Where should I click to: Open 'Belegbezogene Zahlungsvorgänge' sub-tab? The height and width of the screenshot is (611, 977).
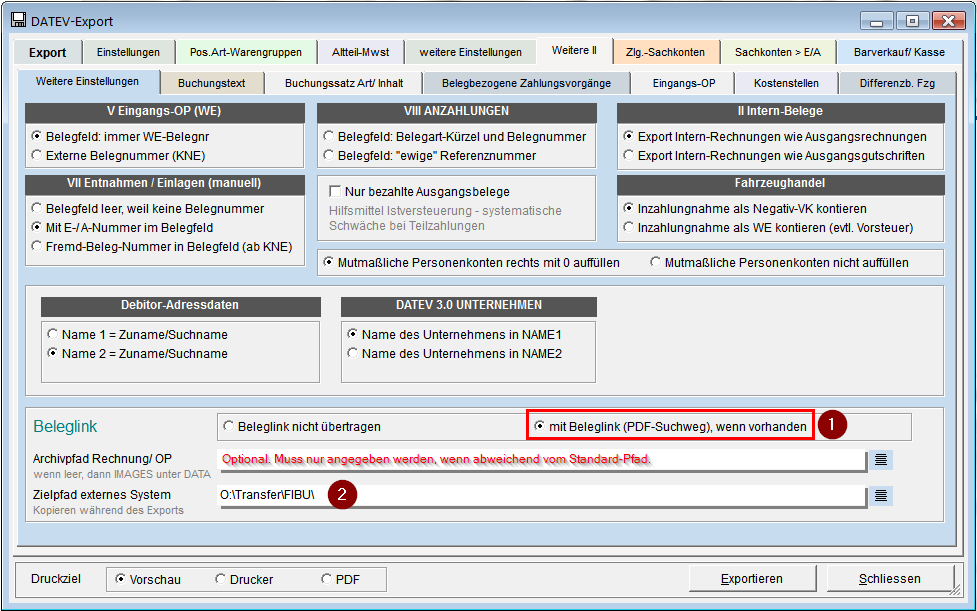click(x=527, y=83)
